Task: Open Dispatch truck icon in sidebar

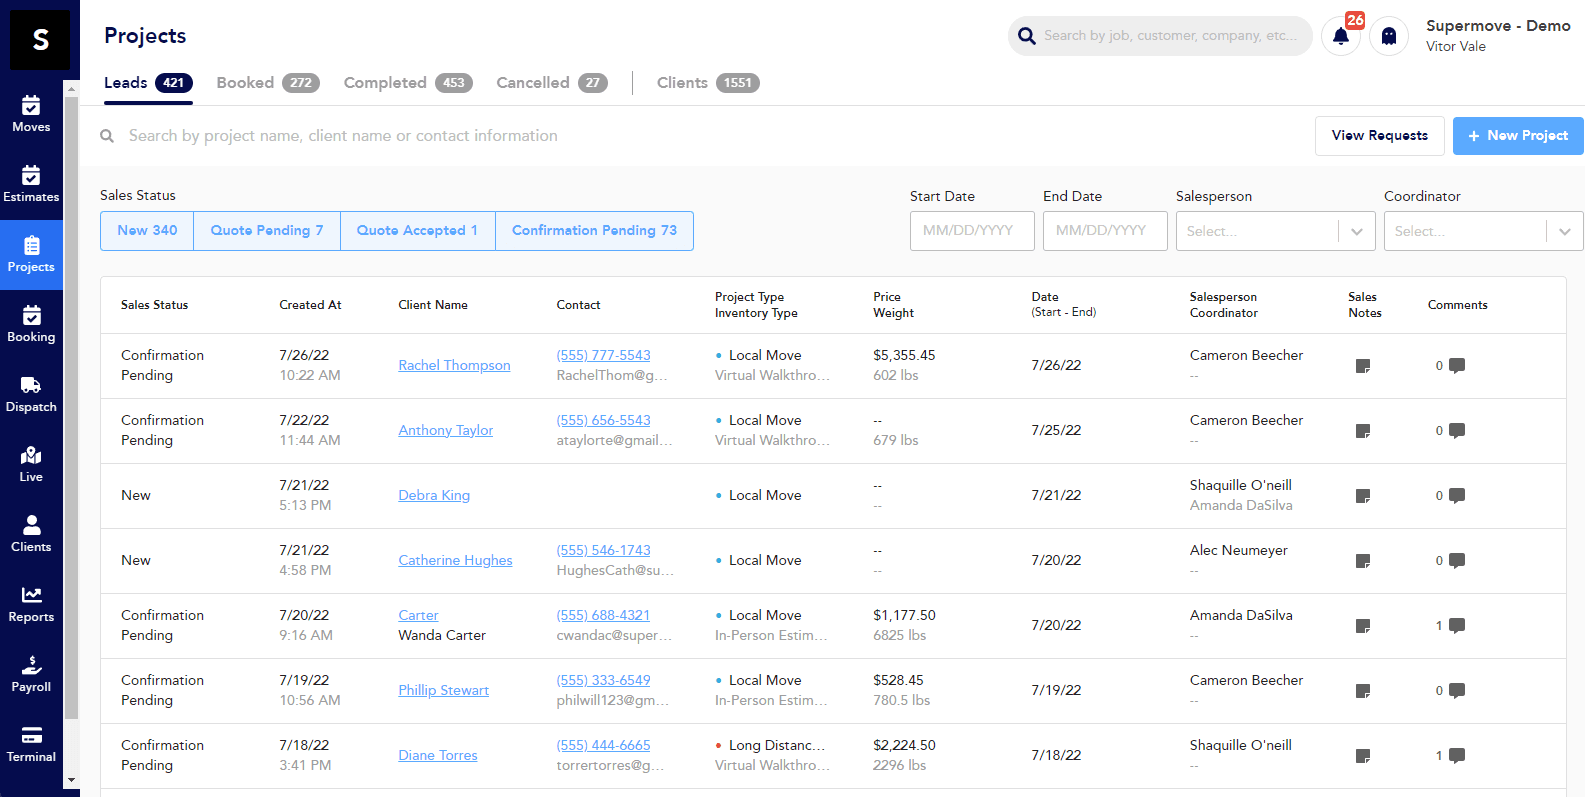Action: (x=31, y=394)
